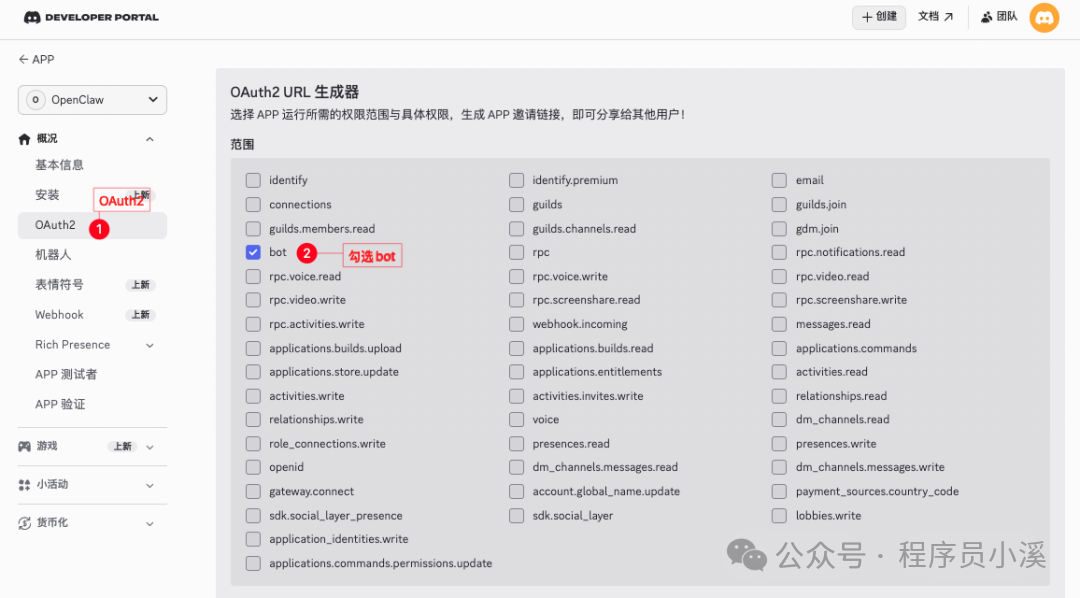The image size is (1080, 598).
Task: Select OAuth2 in the sidebar
Action: [92, 225]
